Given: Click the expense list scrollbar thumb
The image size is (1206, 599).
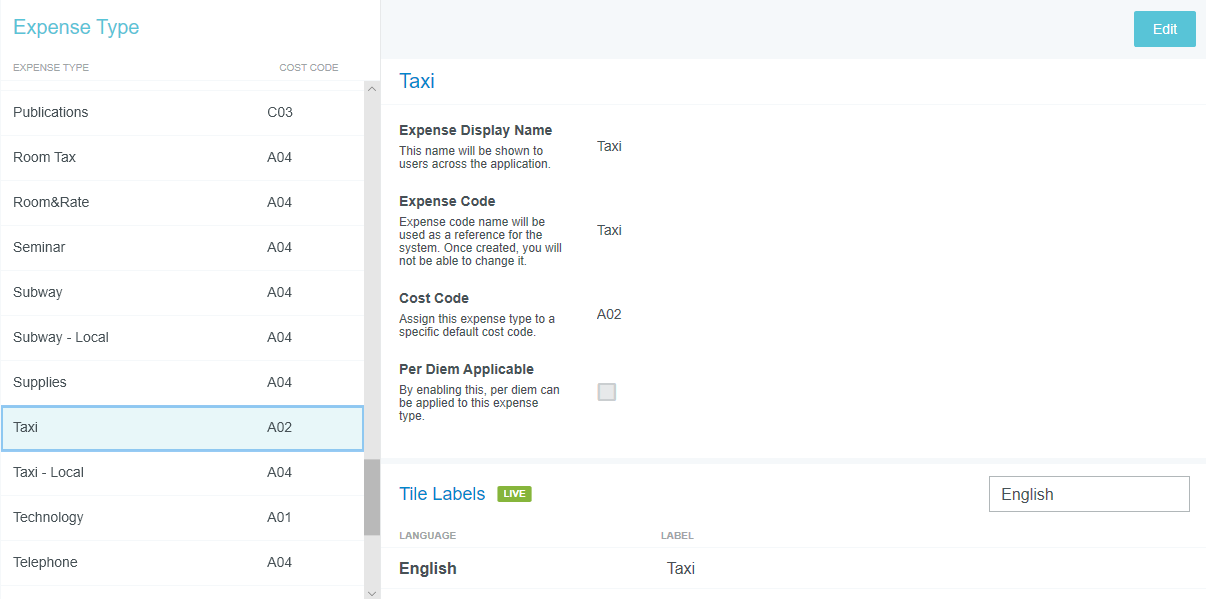Looking at the screenshot, I should (372, 497).
